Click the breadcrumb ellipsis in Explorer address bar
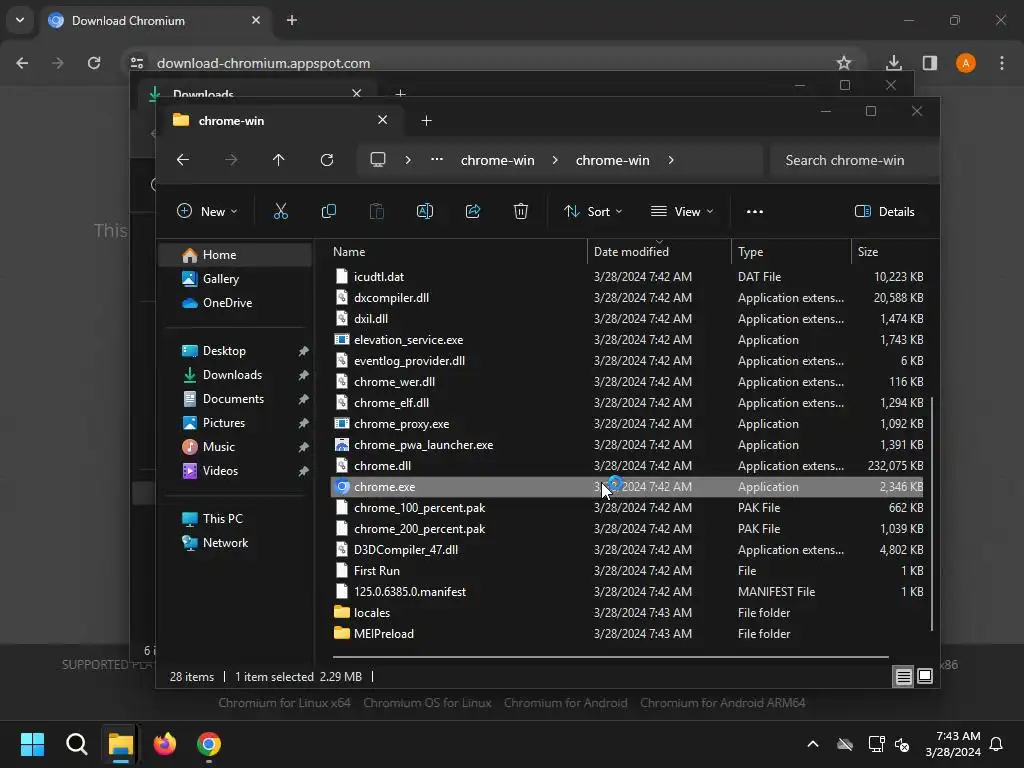The width and height of the screenshot is (1024, 768). coord(437,160)
